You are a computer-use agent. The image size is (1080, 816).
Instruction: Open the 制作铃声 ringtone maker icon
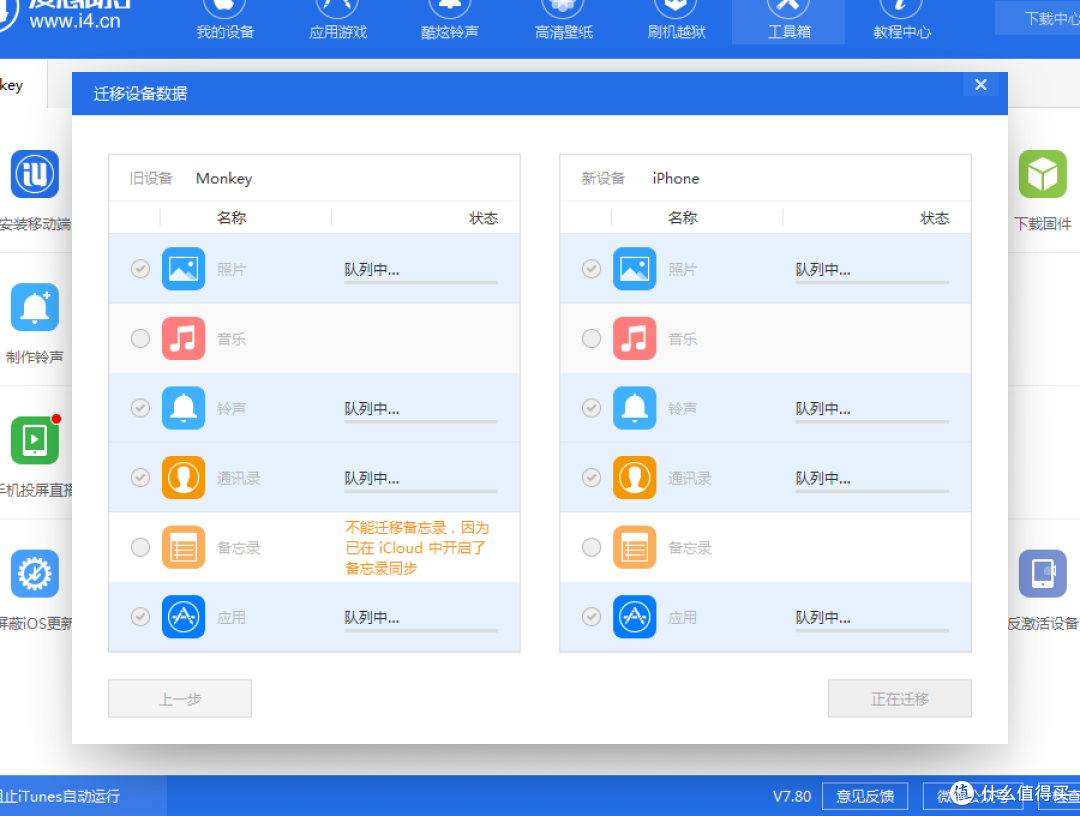tap(34, 307)
